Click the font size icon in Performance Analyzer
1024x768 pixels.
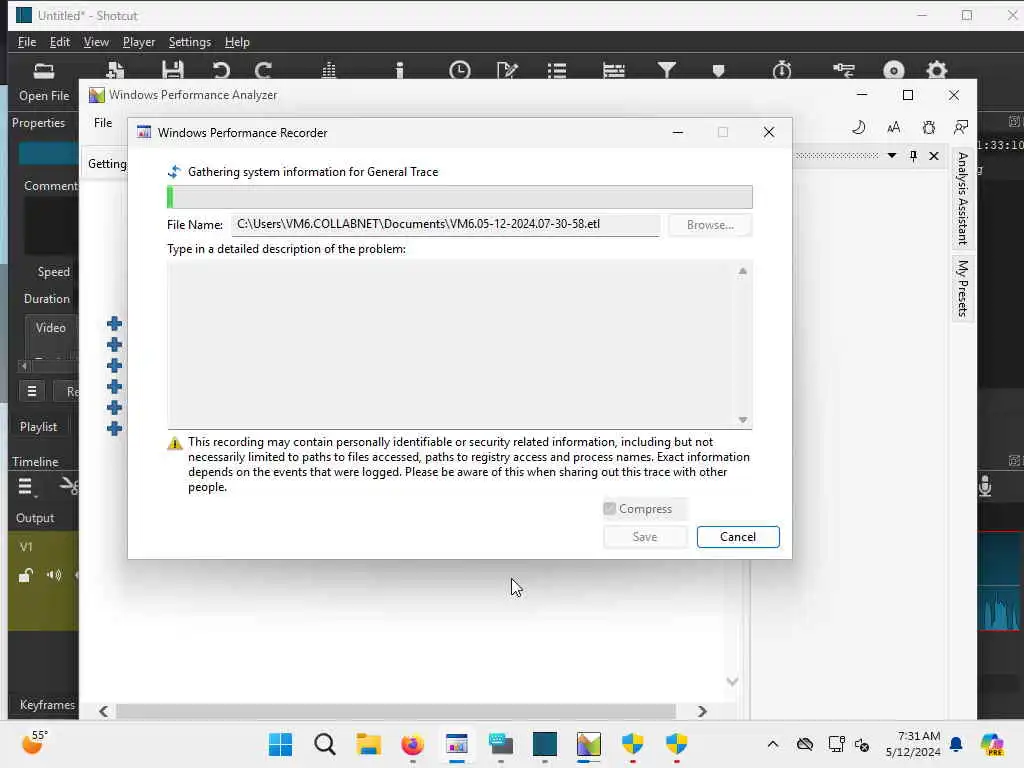(x=893, y=127)
